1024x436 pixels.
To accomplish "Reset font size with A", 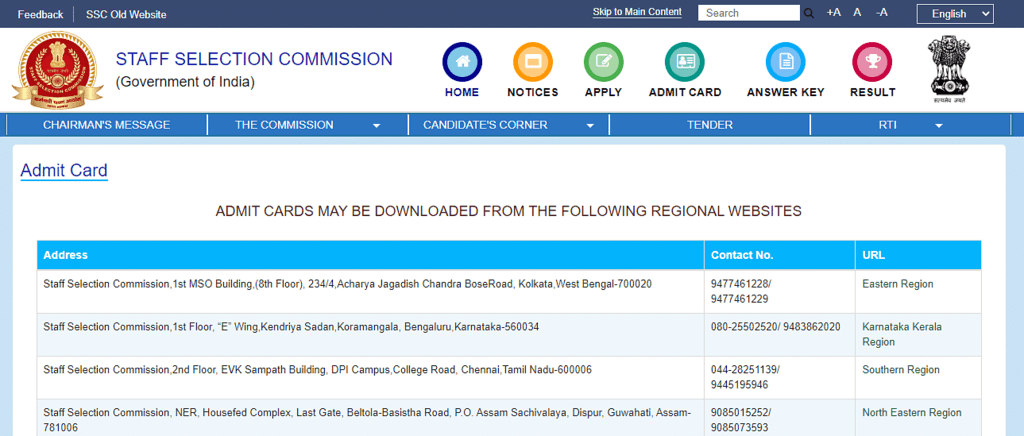I will click(857, 13).
